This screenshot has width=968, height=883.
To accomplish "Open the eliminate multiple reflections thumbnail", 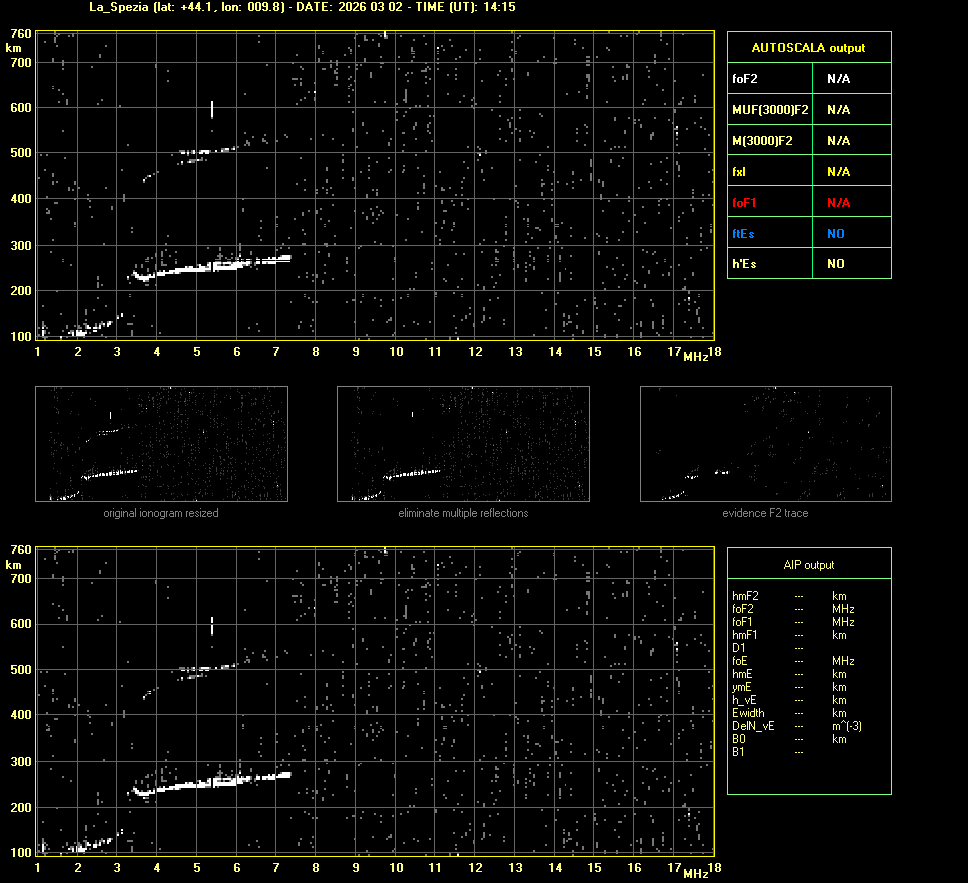I will [x=463, y=444].
